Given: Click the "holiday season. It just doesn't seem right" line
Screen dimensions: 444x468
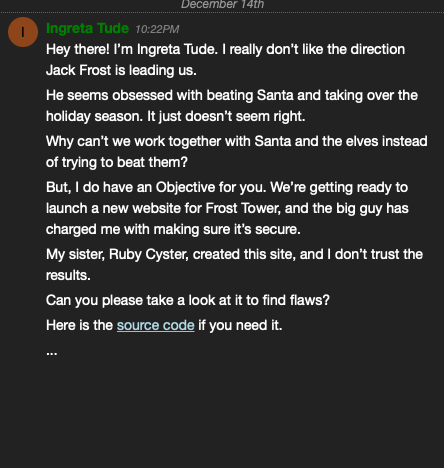Looking at the screenshot, I should 176,117.
